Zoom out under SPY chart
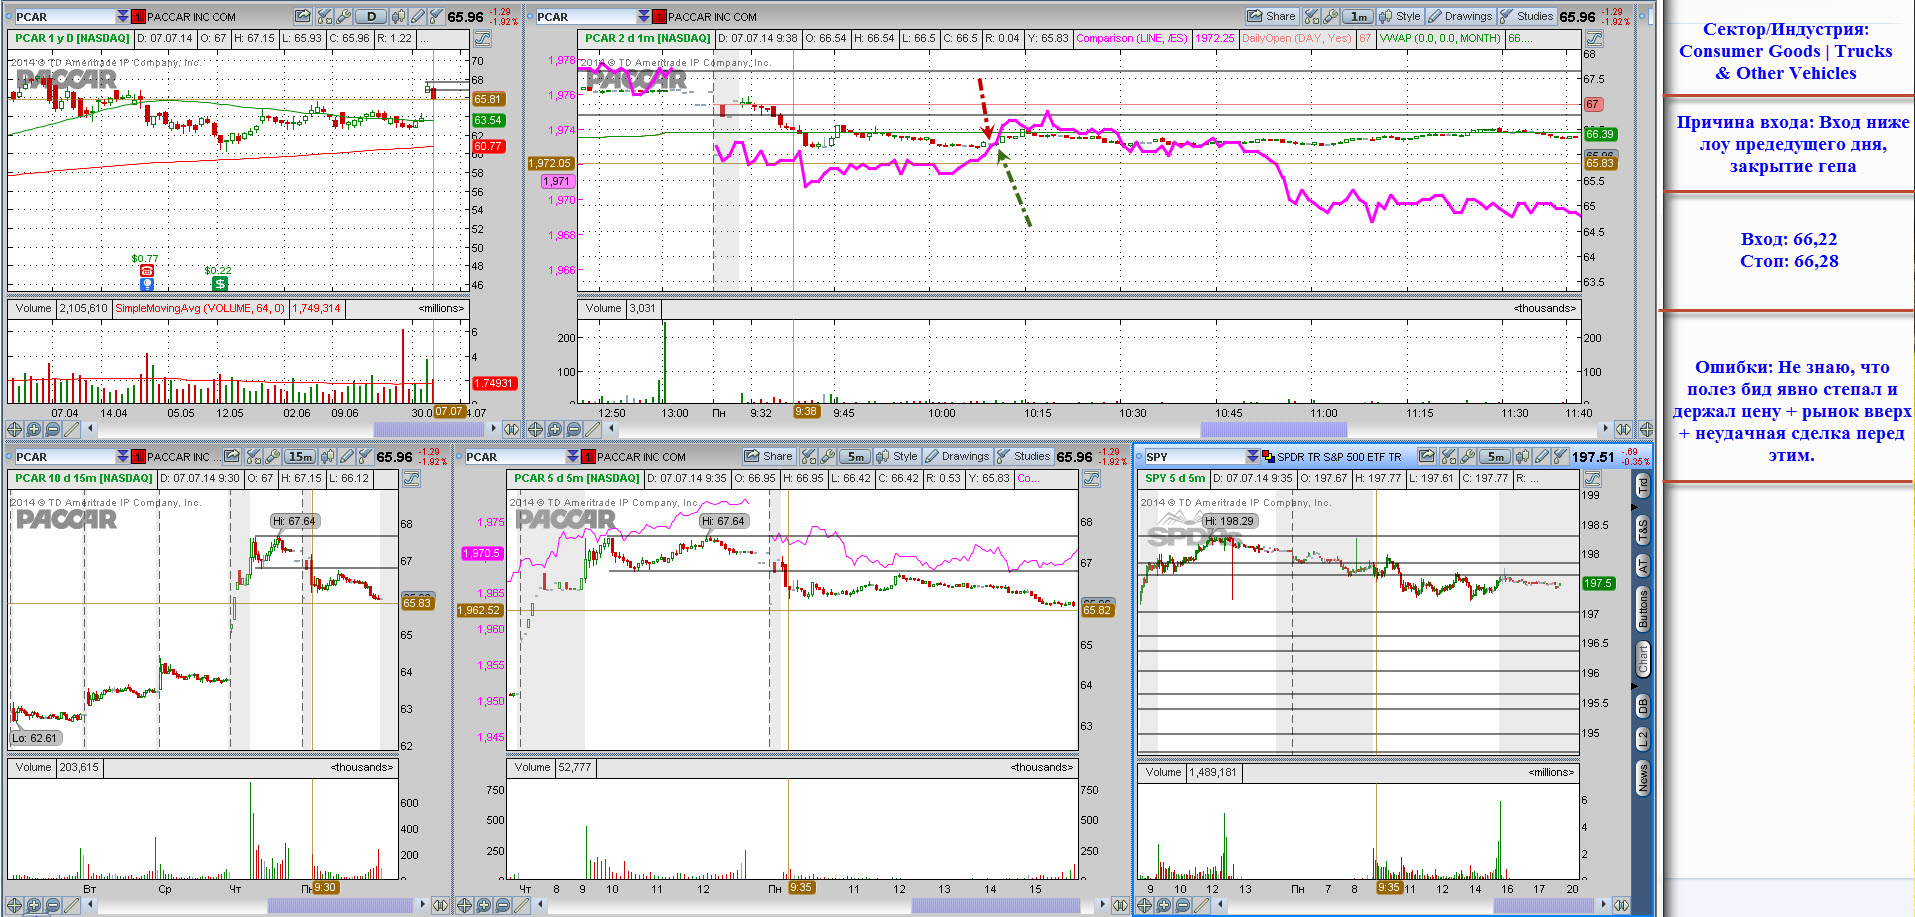1915x917 pixels. 1182,905
